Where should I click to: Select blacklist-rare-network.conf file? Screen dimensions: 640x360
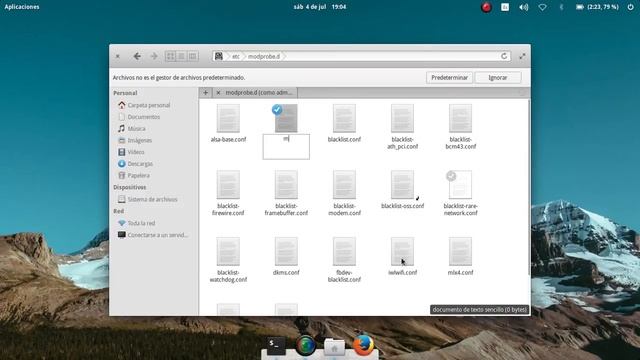pos(460,193)
